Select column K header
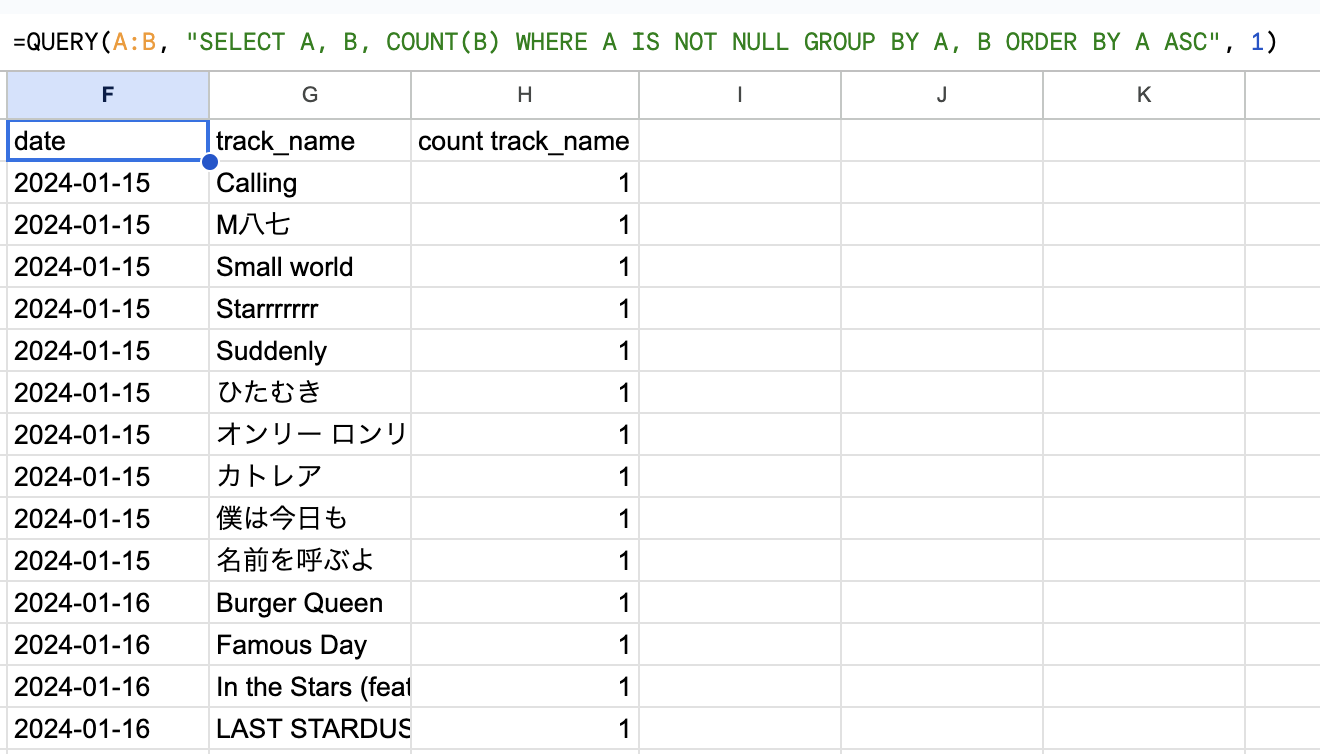1320x754 pixels. [1144, 95]
